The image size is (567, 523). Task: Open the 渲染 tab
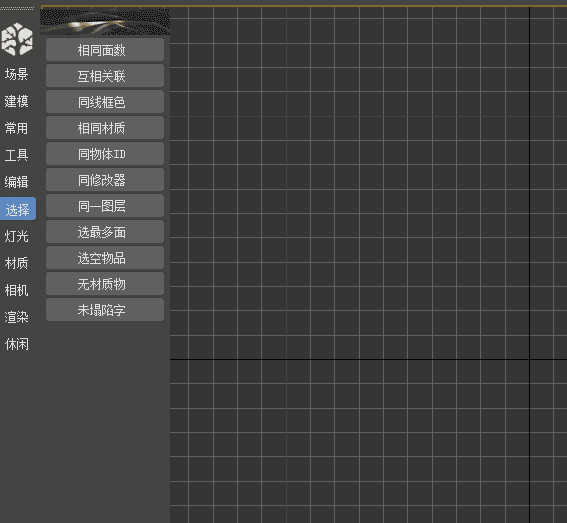pyautogui.click(x=17, y=317)
